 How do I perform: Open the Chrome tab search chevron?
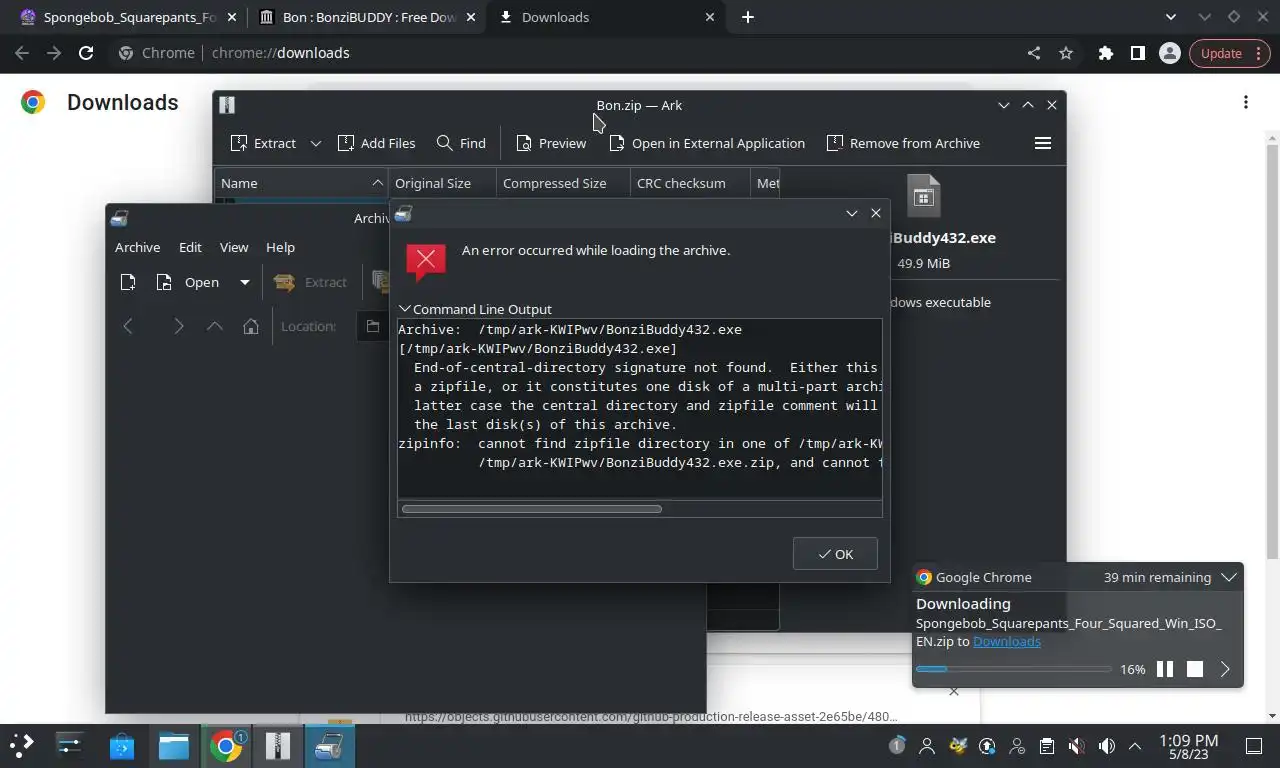[x=1172, y=17]
